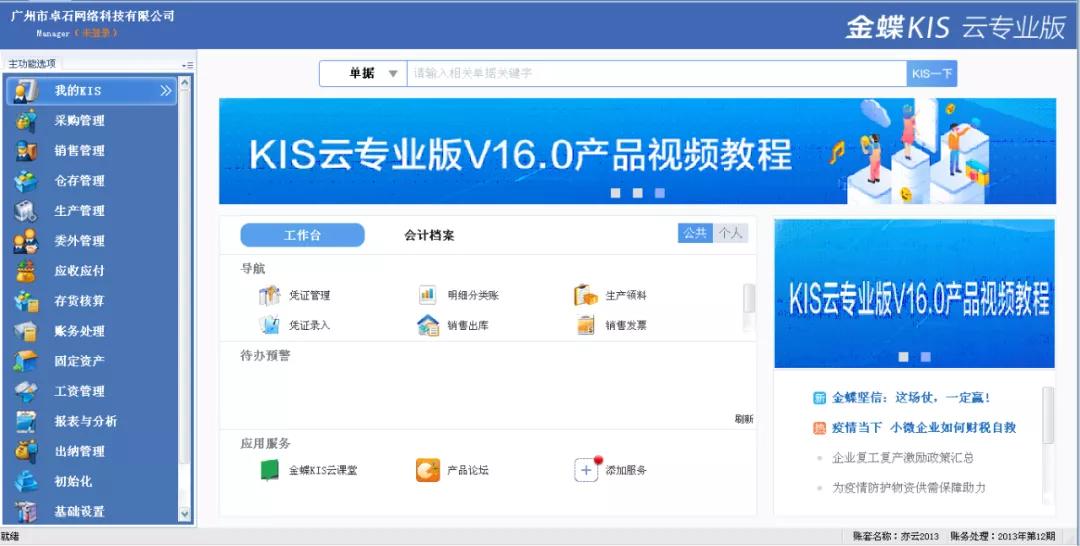The height and width of the screenshot is (546, 1080).
Task: Select second carousel dot on top banner
Action: (638, 193)
